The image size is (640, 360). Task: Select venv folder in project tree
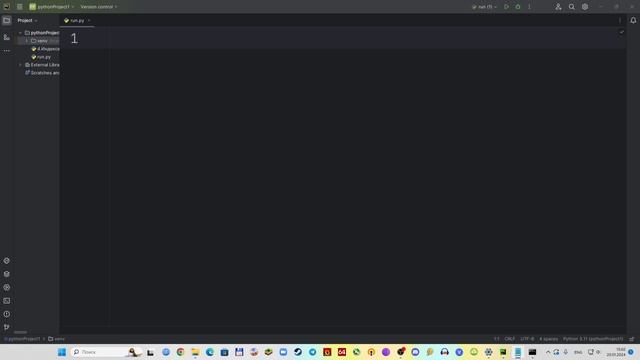click(39, 41)
